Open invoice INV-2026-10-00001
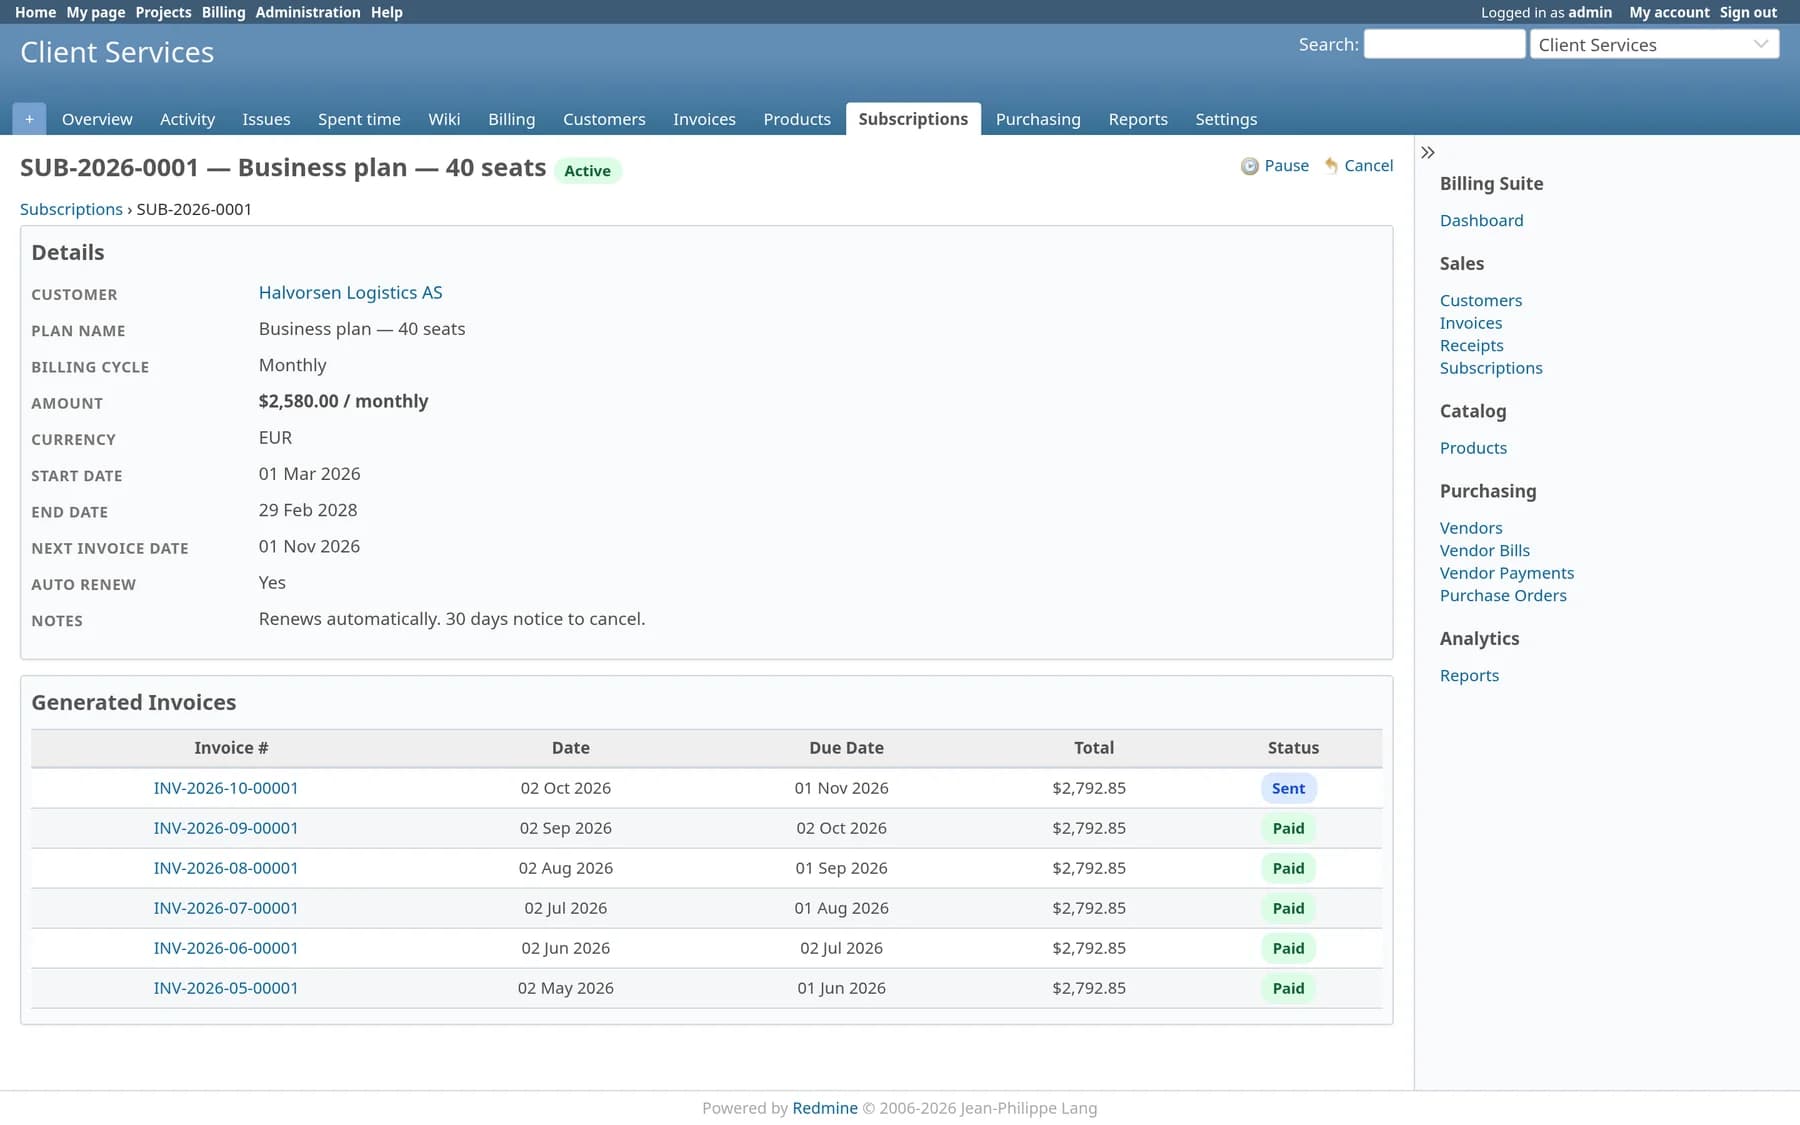This screenshot has height=1125, width=1800. [226, 788]
